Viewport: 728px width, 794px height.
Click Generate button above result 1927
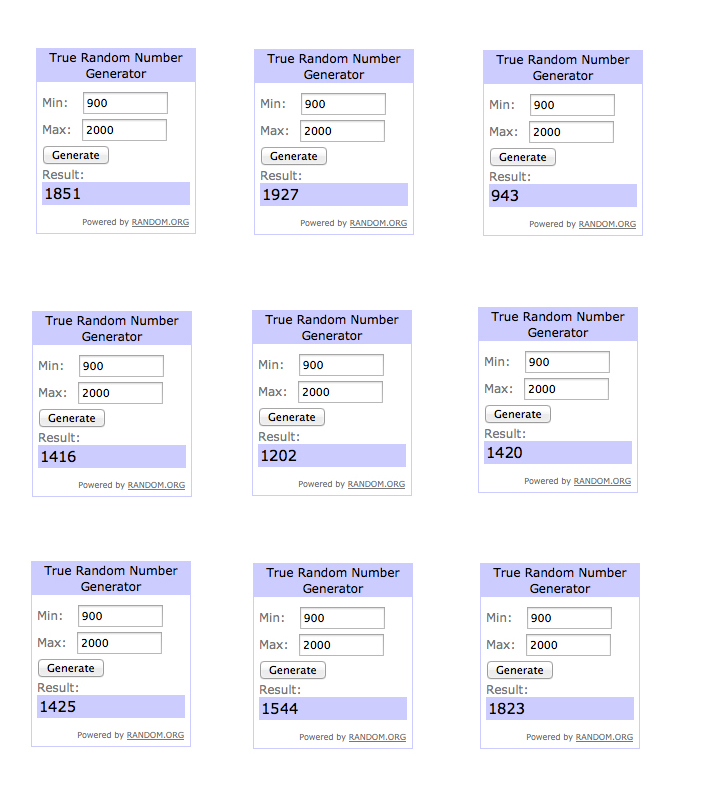point(294,156)
